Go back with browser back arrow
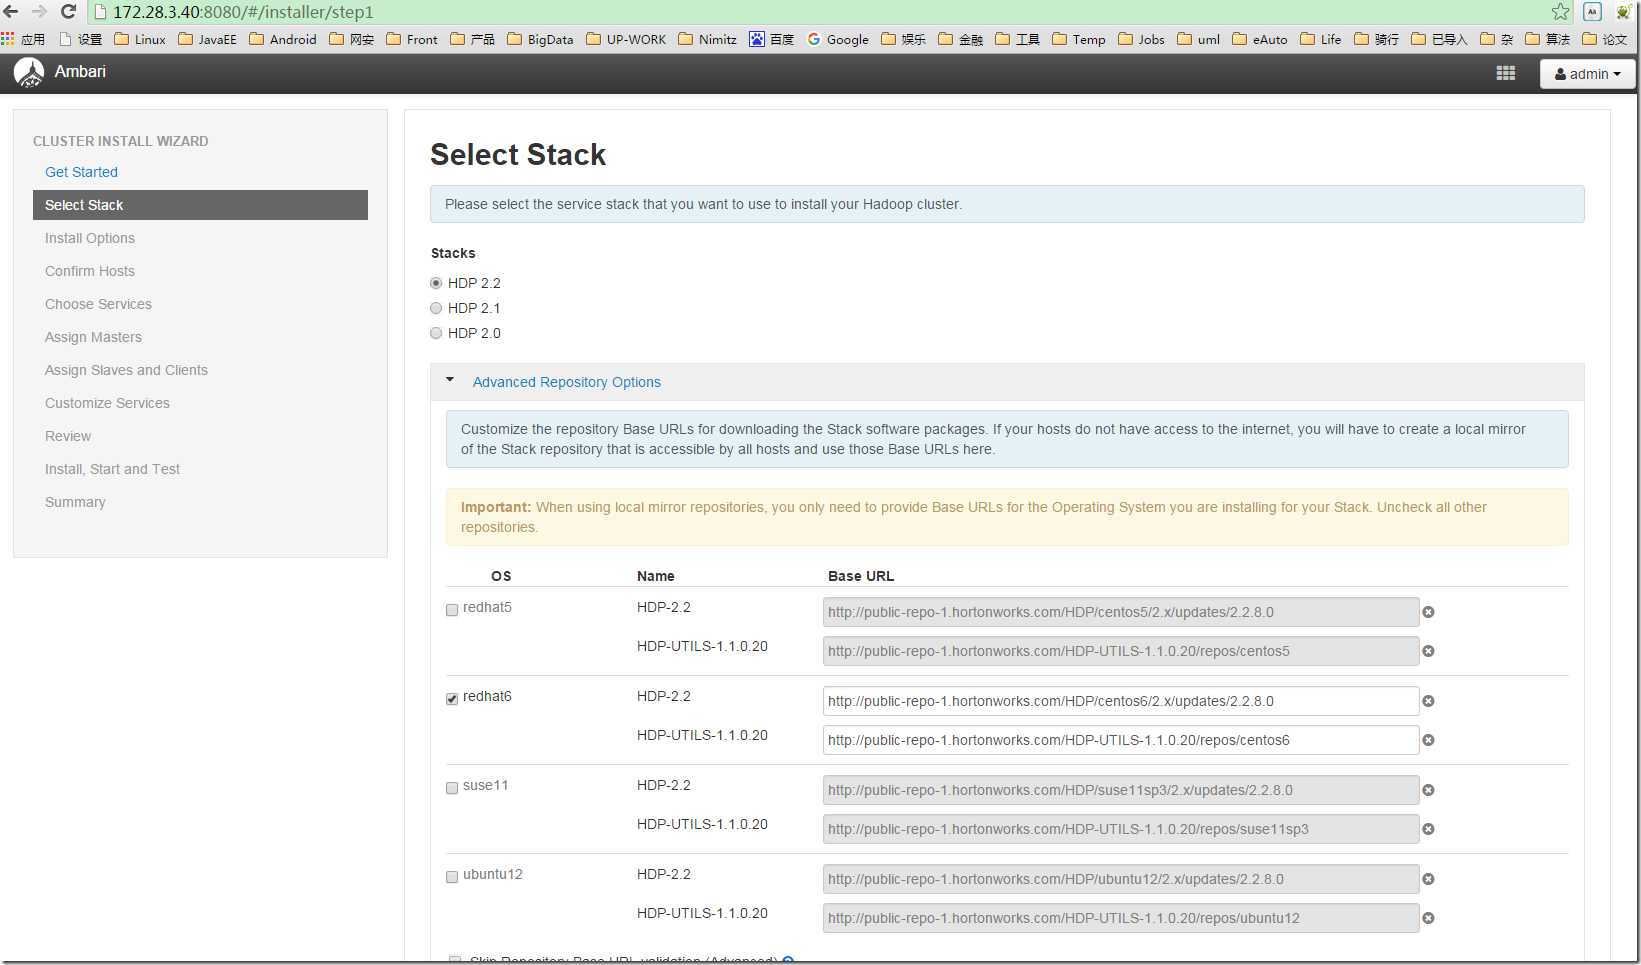The width and height of the screenshot is (1641, 965). (x=11, y=12)
